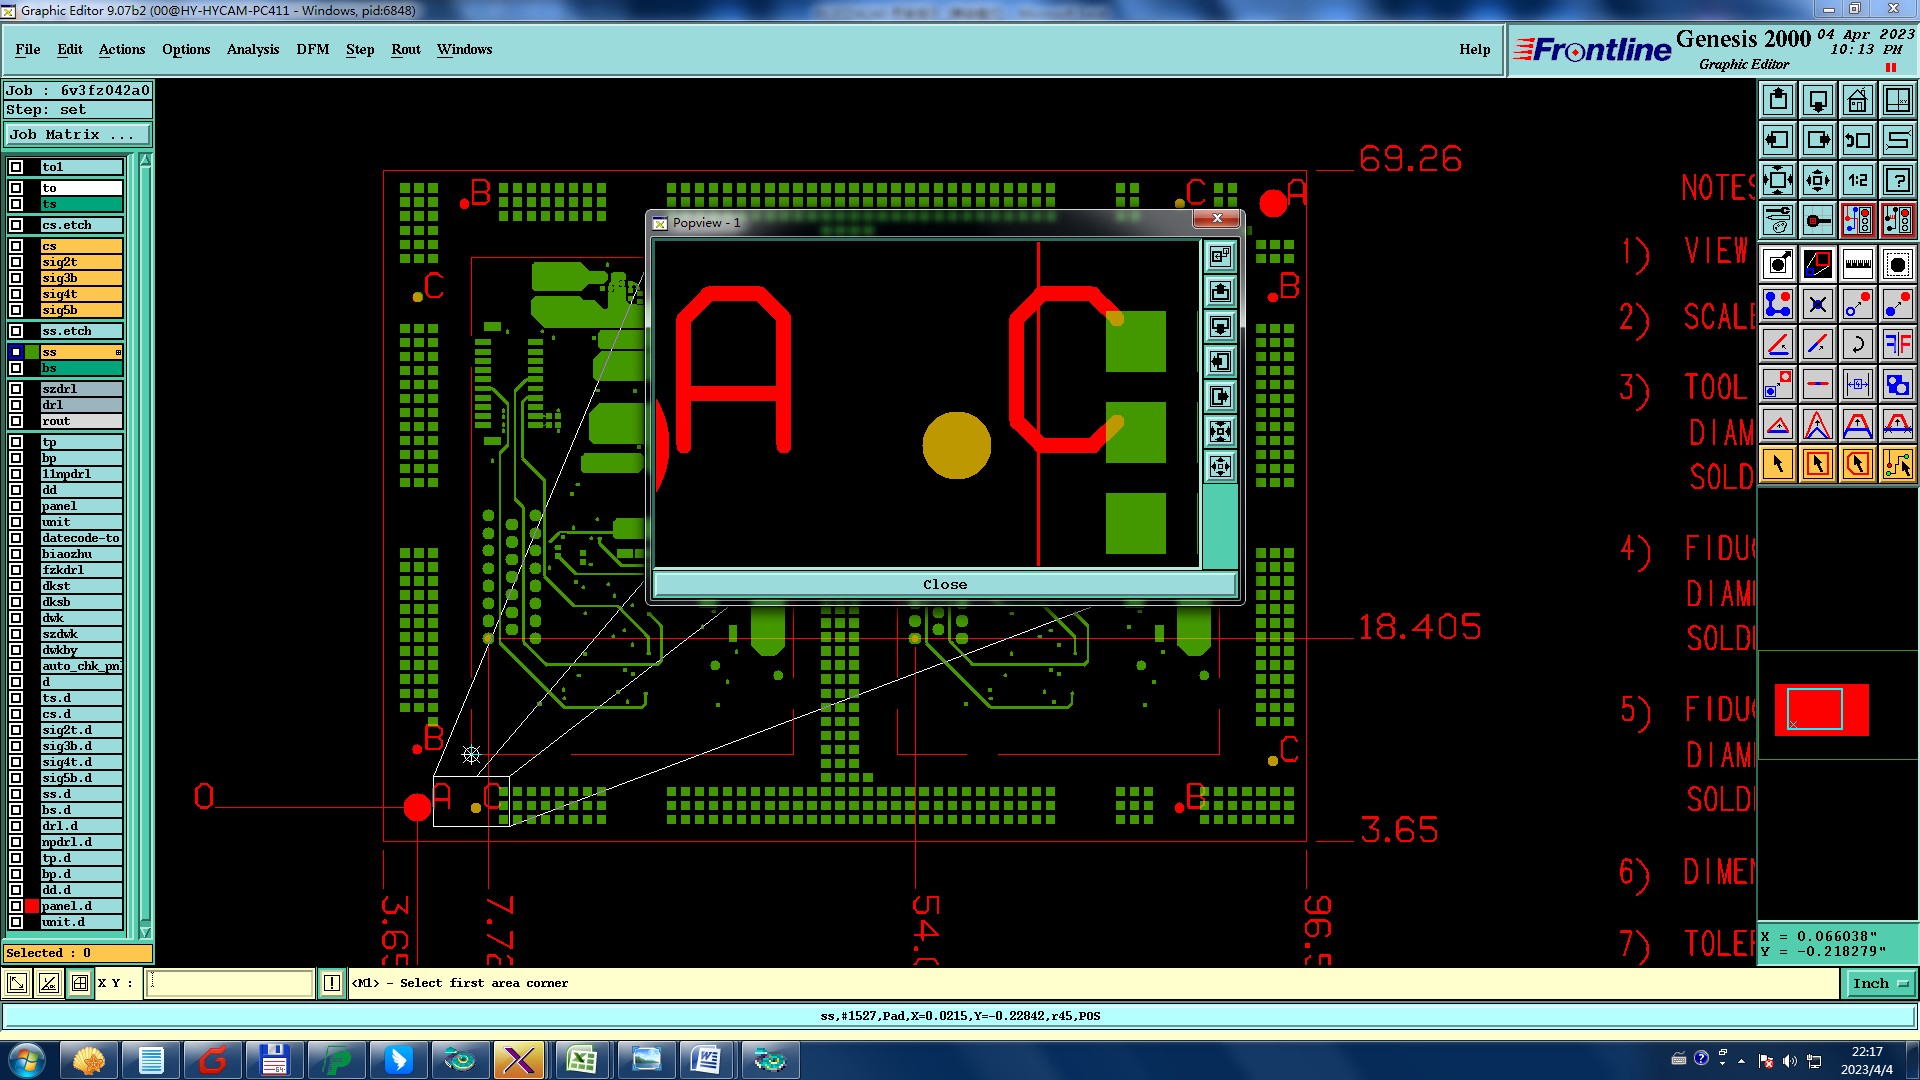This screenshot has height=1080, width=1920.
Task: Open the Inch units dropdown
Action: coord(1879,984)
